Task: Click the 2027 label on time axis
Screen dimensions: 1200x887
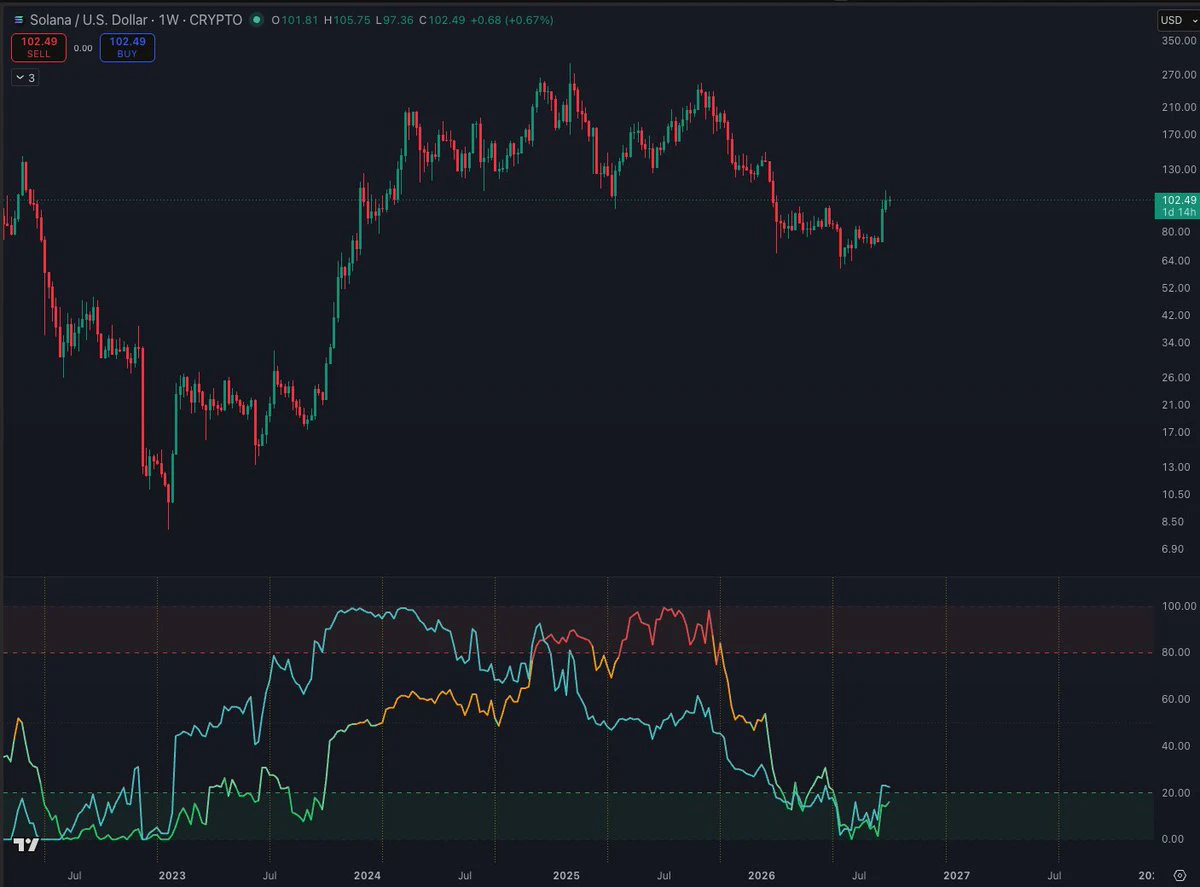Action: (957, 875)
